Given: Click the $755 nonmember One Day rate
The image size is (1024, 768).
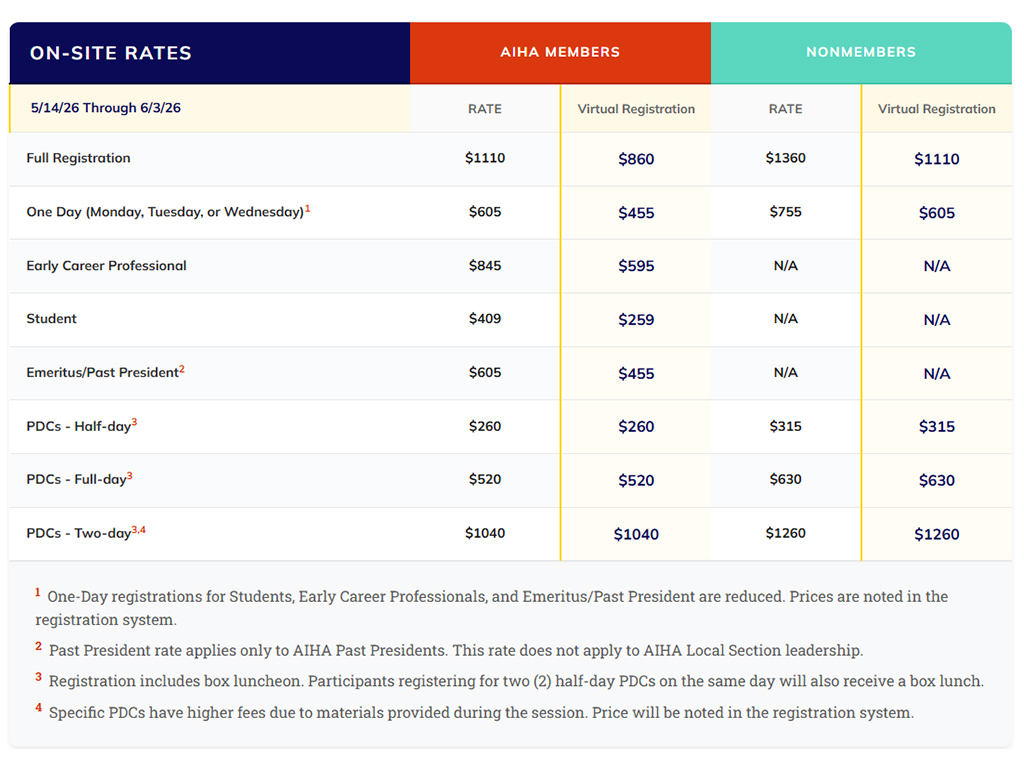Looking at the screenshot, I should [786, 212].
